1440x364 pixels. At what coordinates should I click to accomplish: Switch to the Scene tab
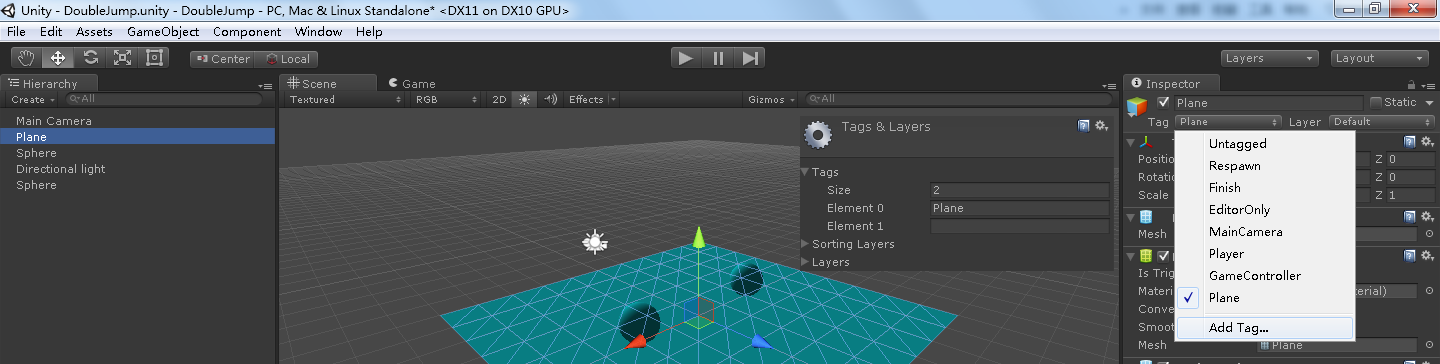click(328, 84)
